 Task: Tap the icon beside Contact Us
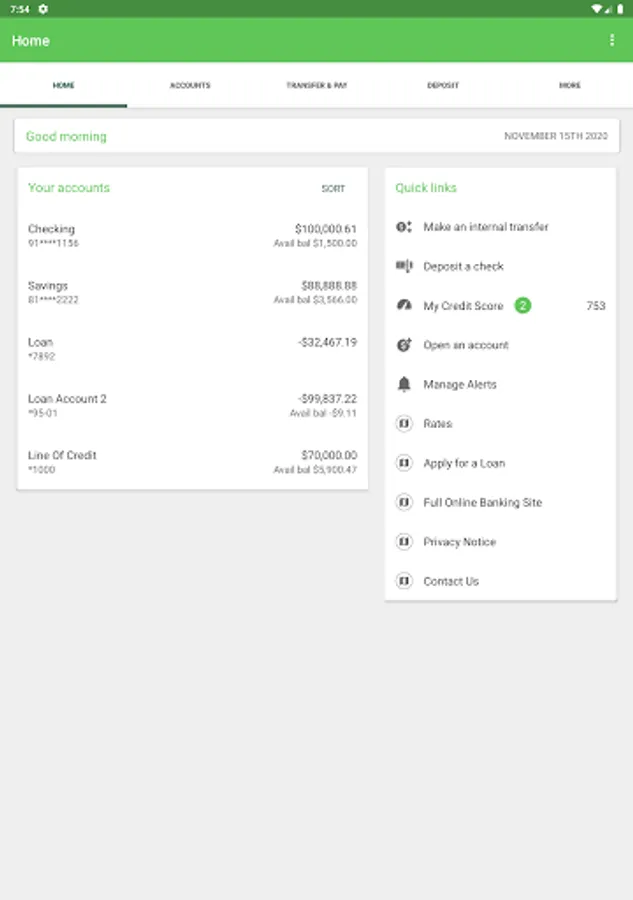(x=404, y=581)
